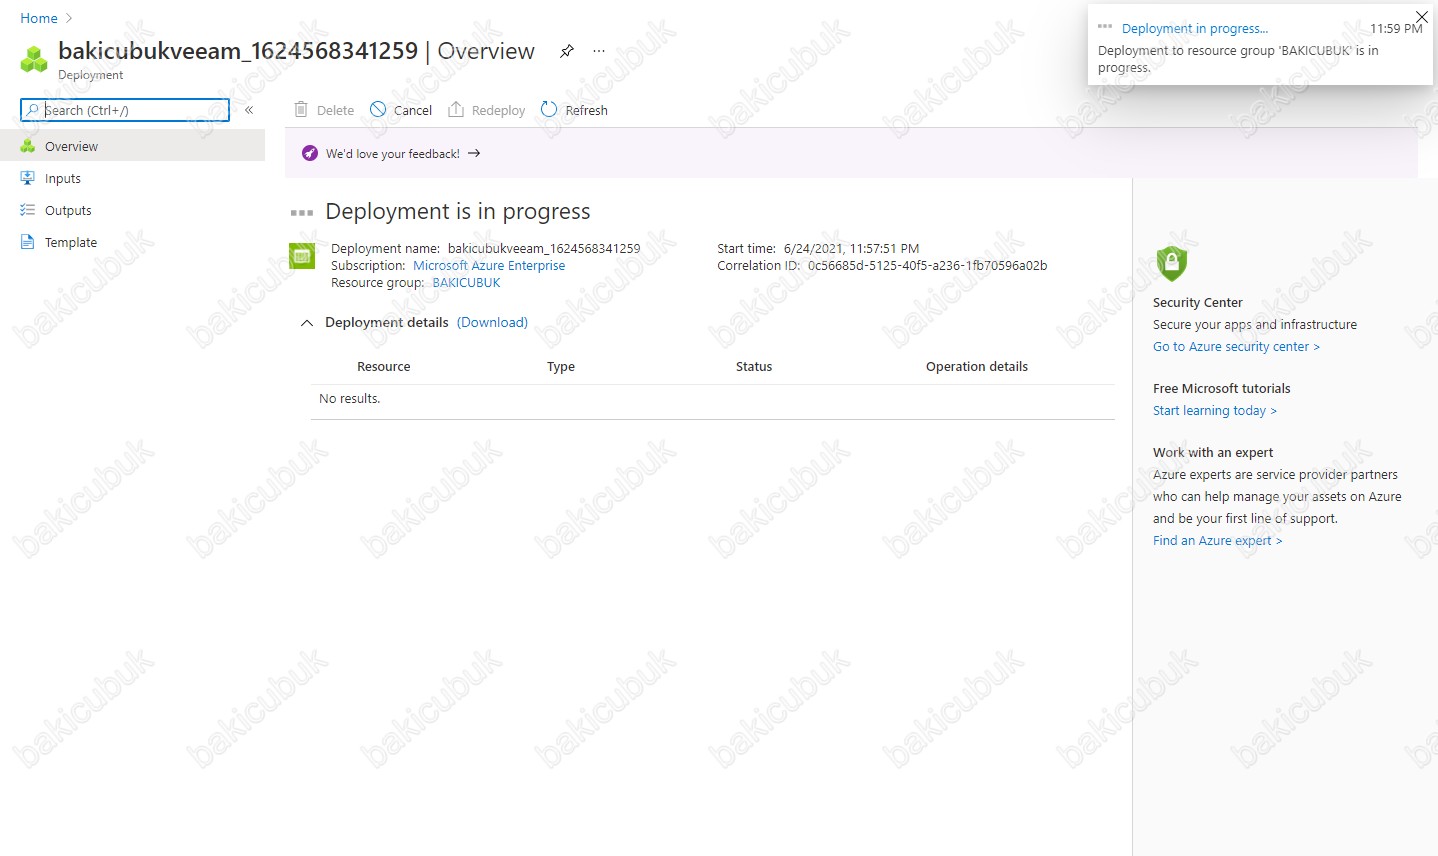The height and width of the screenshot is (856, 1438).
Task: Open the Overview menu item
Action: pyautogui.click(x=132, y=146)
